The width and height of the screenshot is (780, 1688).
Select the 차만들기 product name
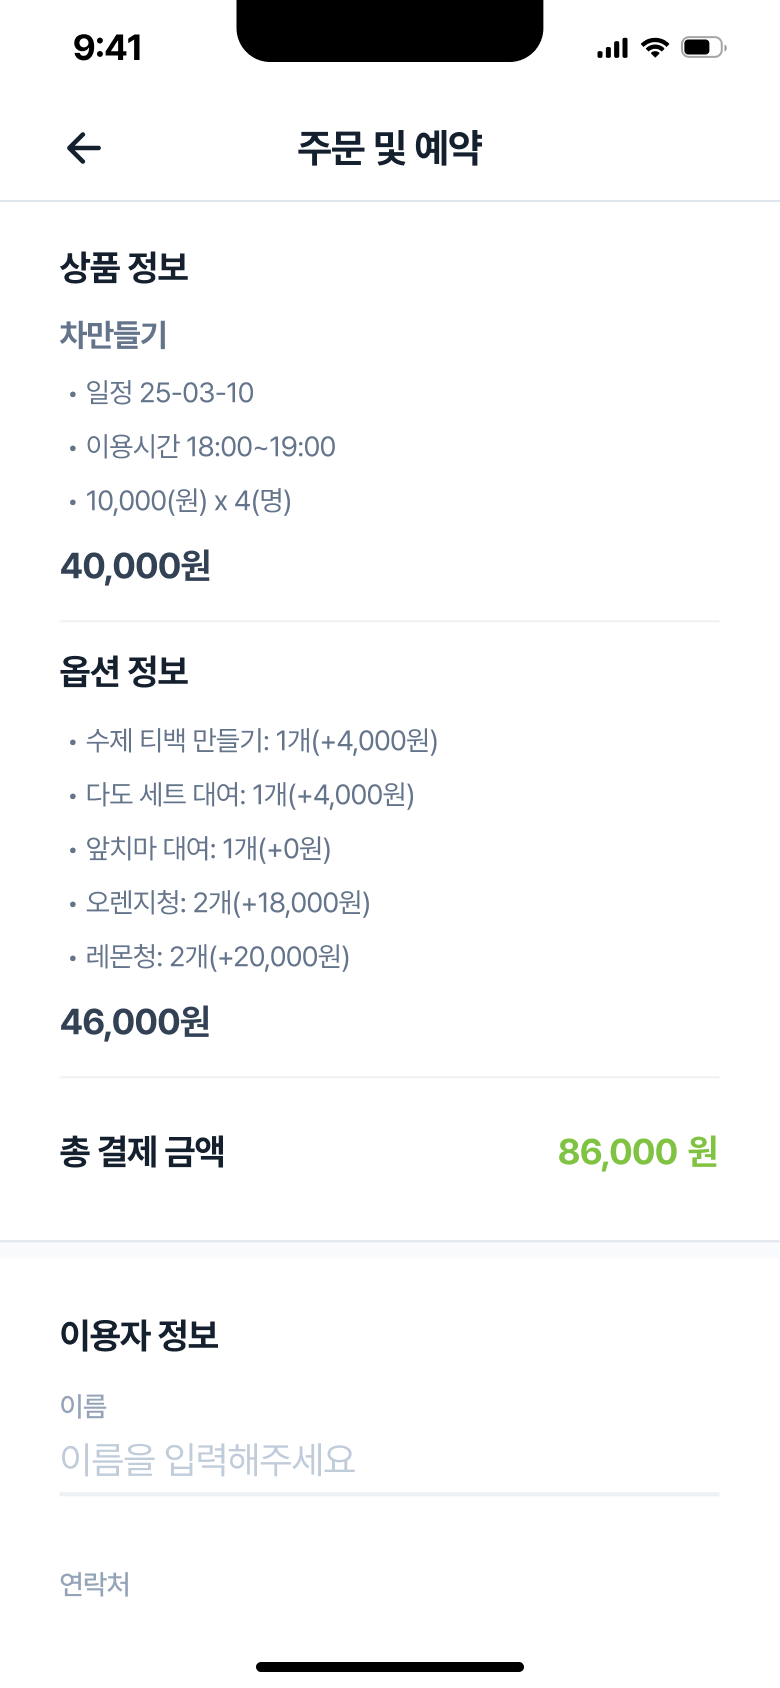(x=113, y=334)
